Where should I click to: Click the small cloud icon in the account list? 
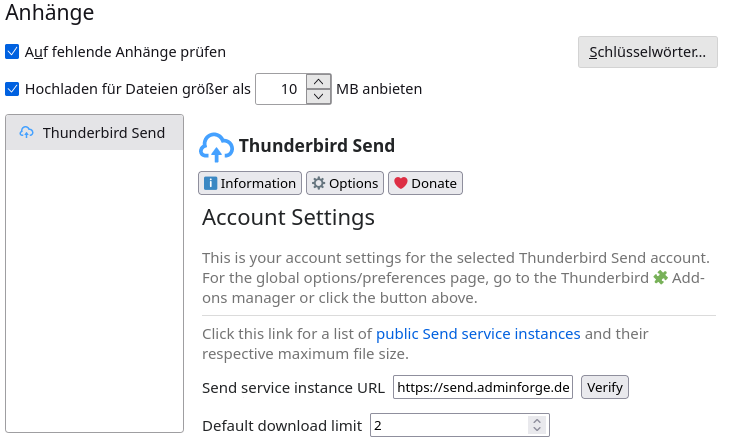27,133
